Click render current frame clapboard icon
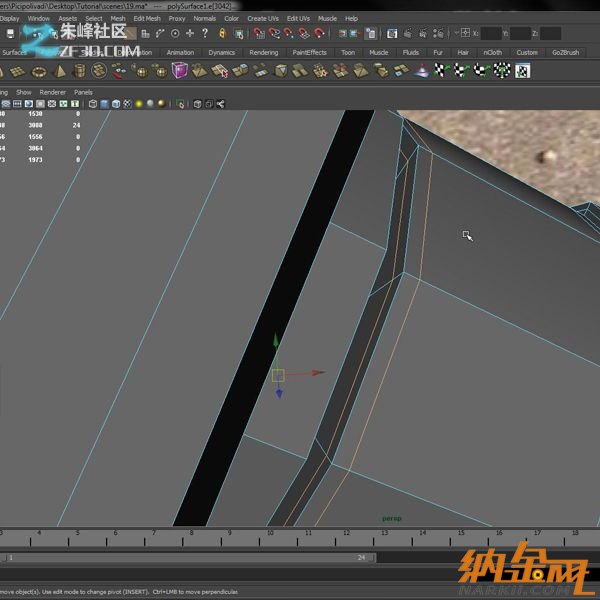Image resolution: width=600 pixels, height=600 pixels. (x=408, y=34)
